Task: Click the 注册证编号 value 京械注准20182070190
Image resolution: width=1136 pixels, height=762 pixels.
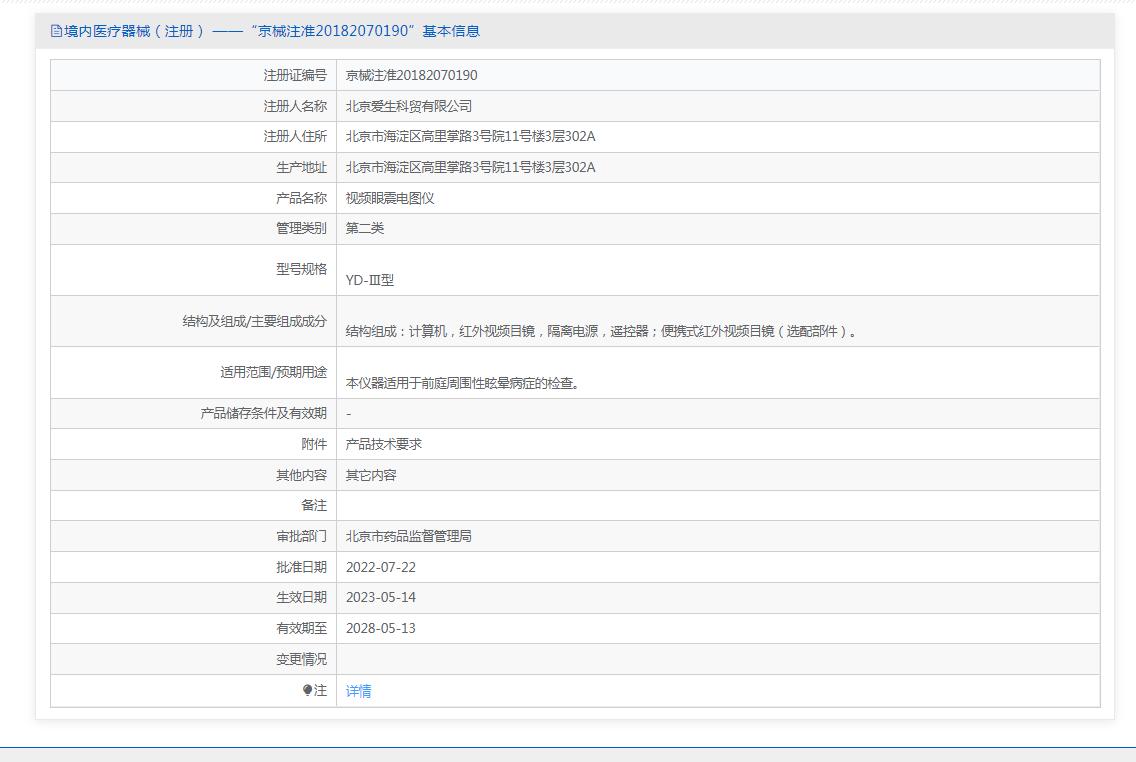Action: tap(412, 75)
